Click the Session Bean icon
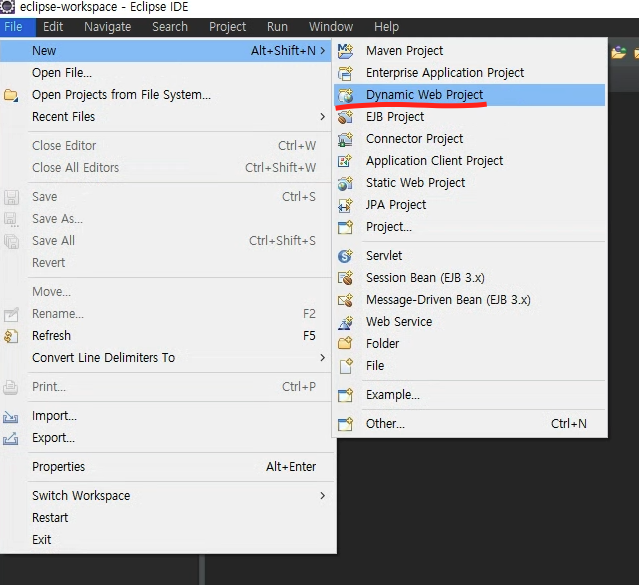This screenshot has width=639, height=585. coord(345,278)
